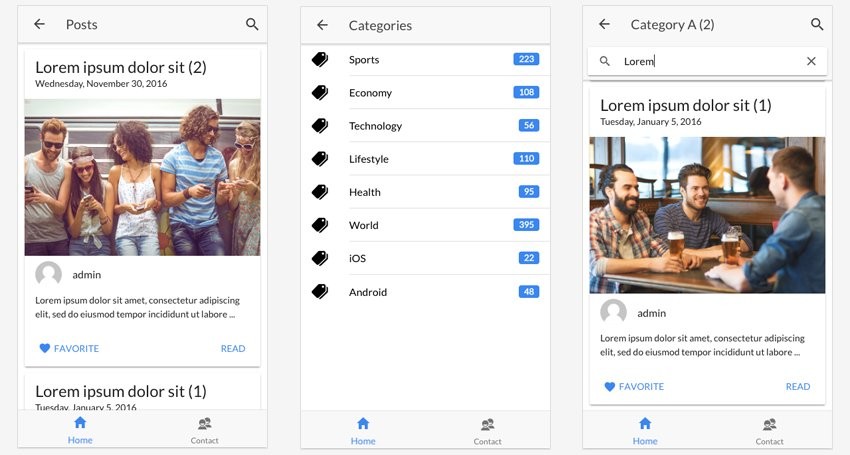Click the magnifier inside the search field

[605, 61]
